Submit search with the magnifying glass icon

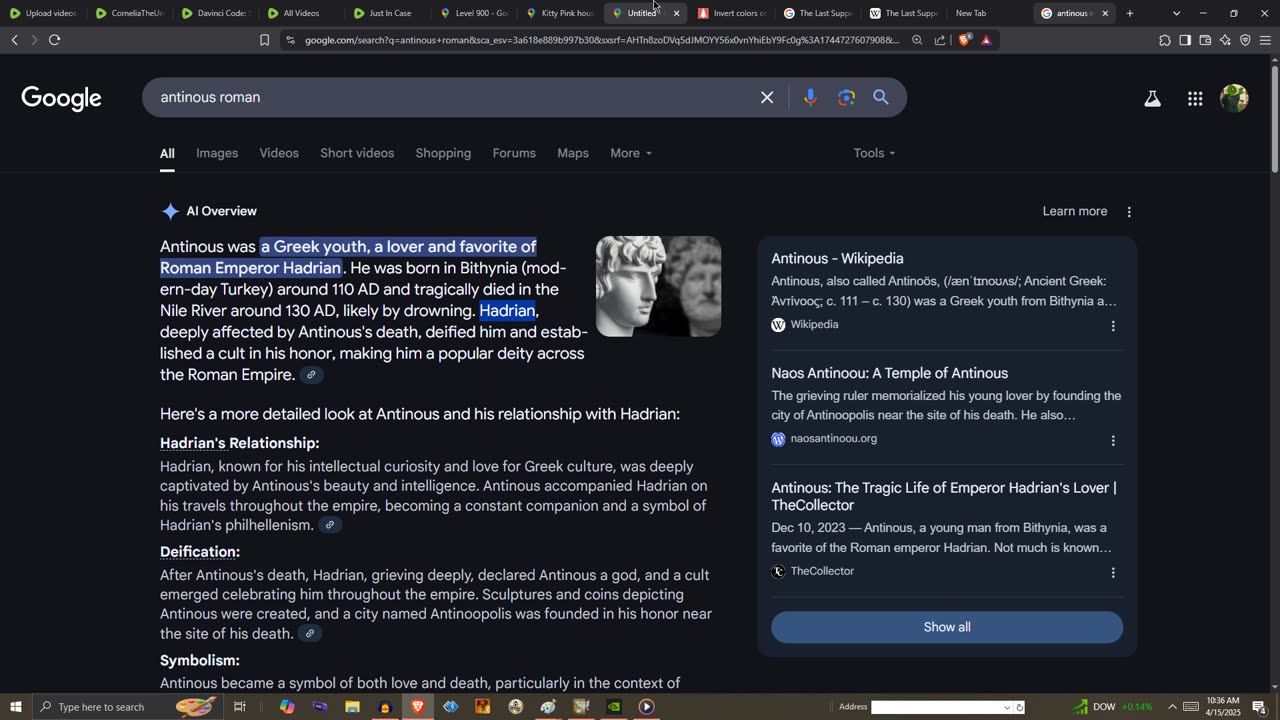[881, 97]
